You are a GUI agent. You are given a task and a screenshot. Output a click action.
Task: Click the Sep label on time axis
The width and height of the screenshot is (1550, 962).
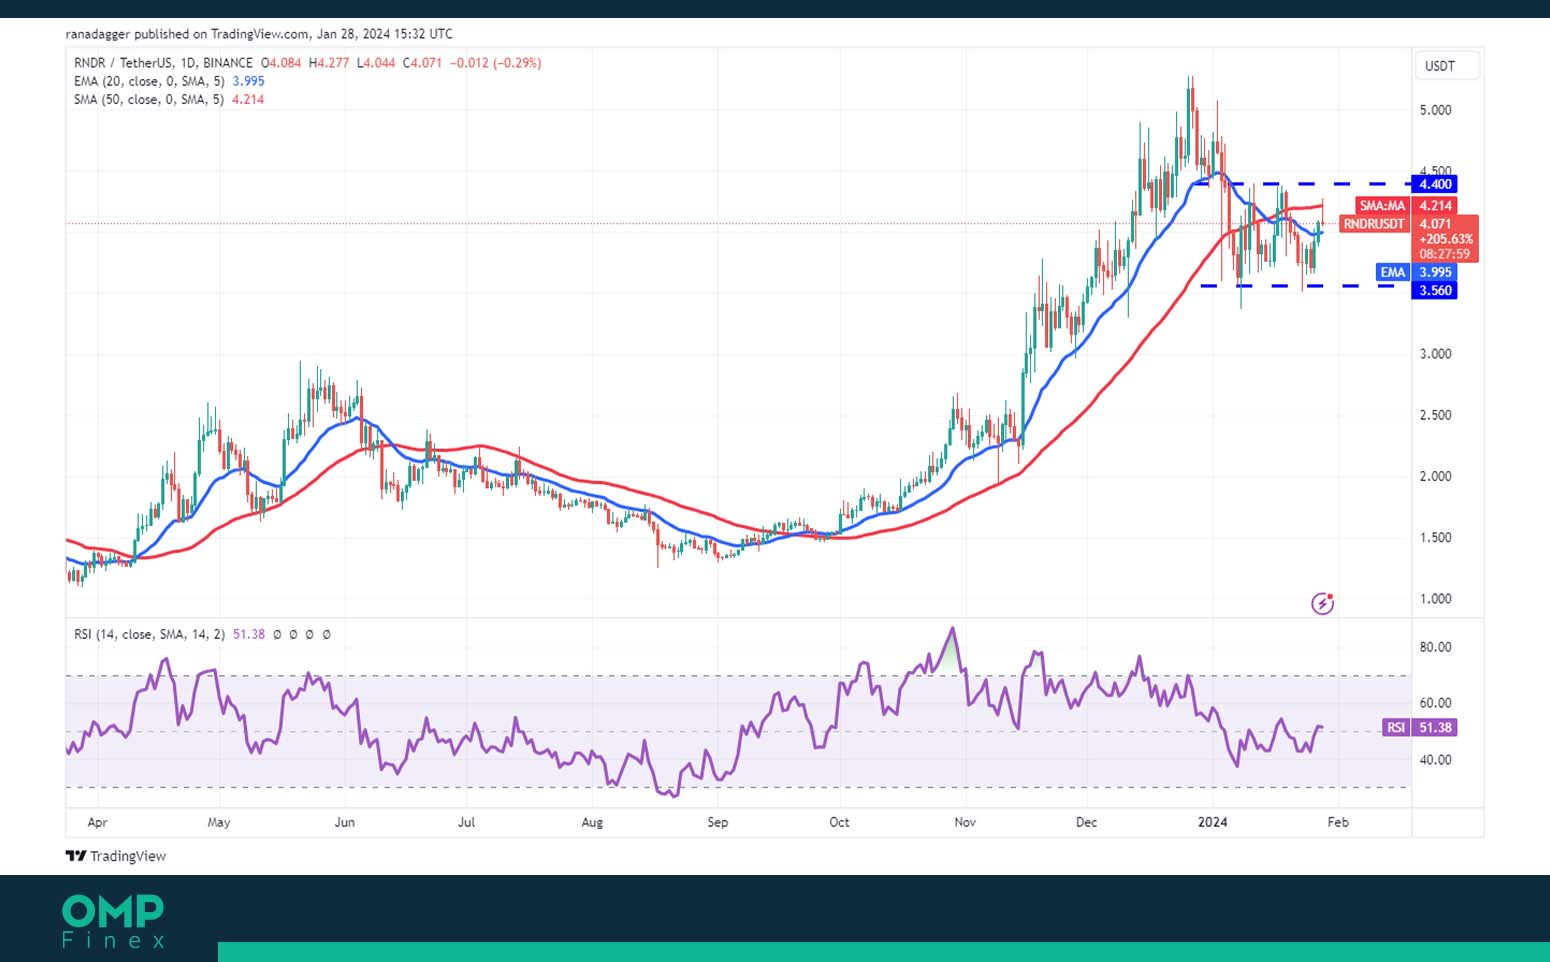coord(717,822)
